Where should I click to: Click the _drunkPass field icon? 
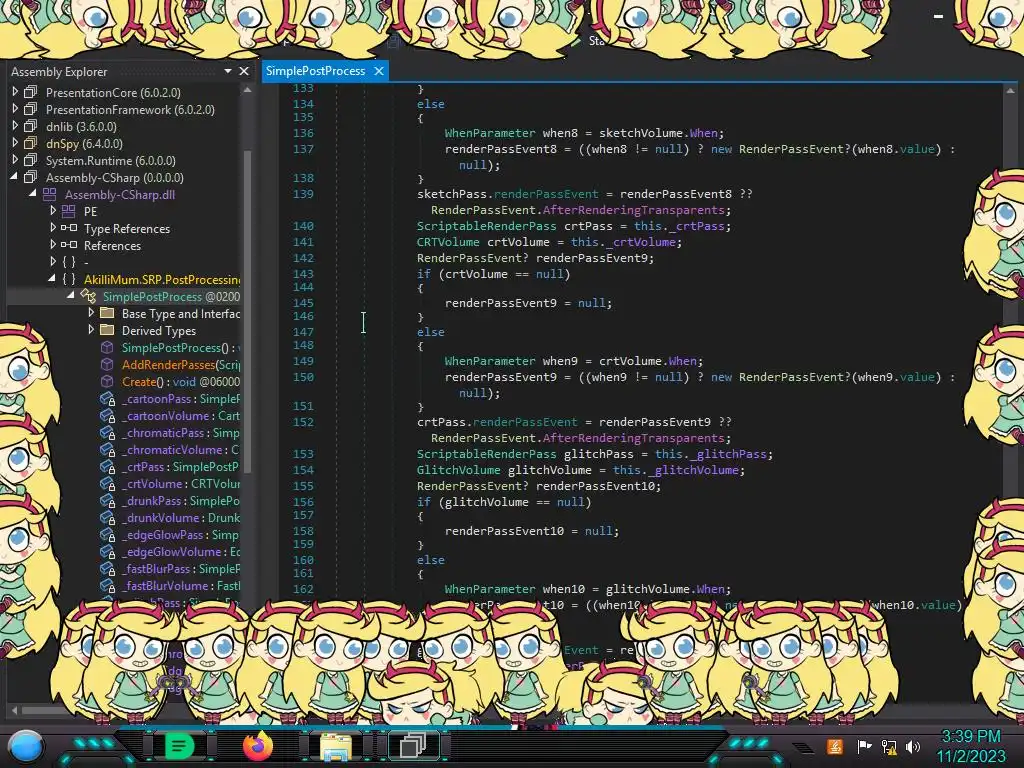[x=107, y=500]
